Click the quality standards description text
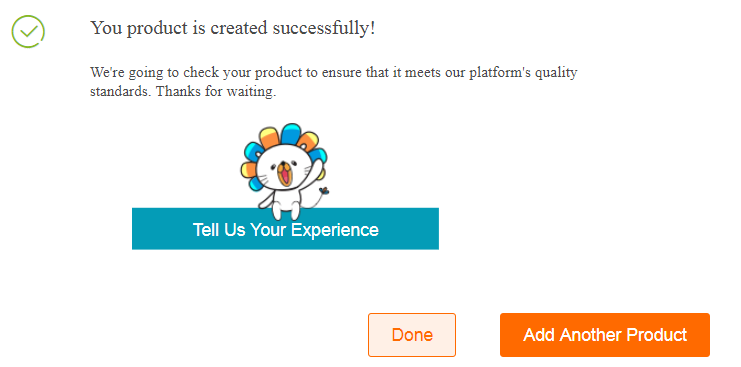Viewport: 741px width, 367px height. 334,82
